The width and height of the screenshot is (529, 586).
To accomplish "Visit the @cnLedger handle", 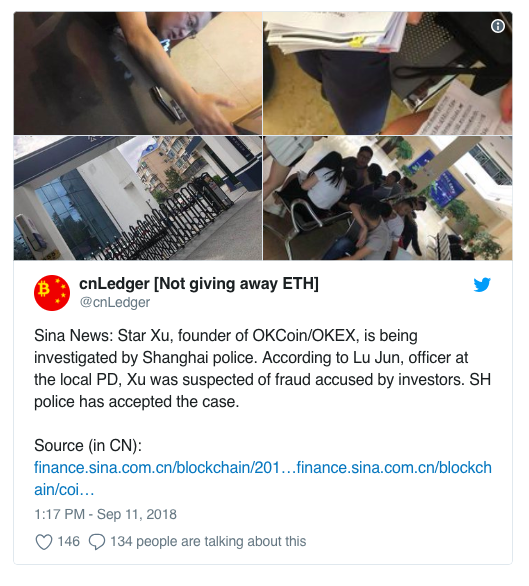I will pos(115,302).
